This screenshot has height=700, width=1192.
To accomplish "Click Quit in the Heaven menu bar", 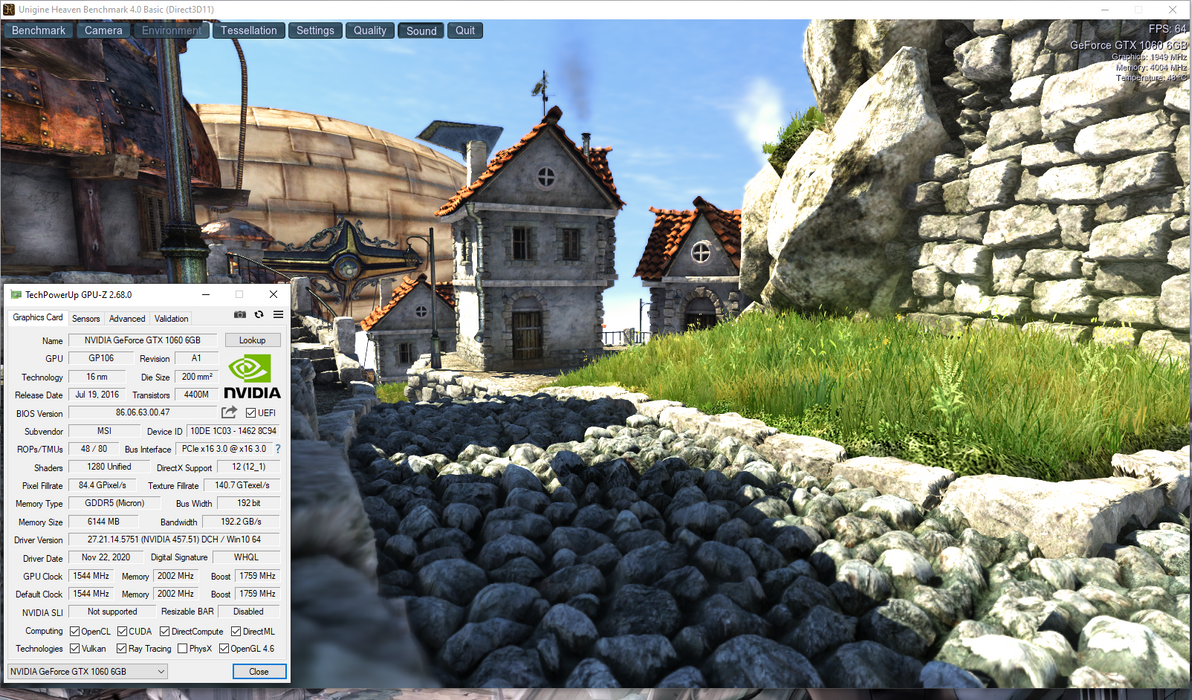I will (x=464, y=30).
